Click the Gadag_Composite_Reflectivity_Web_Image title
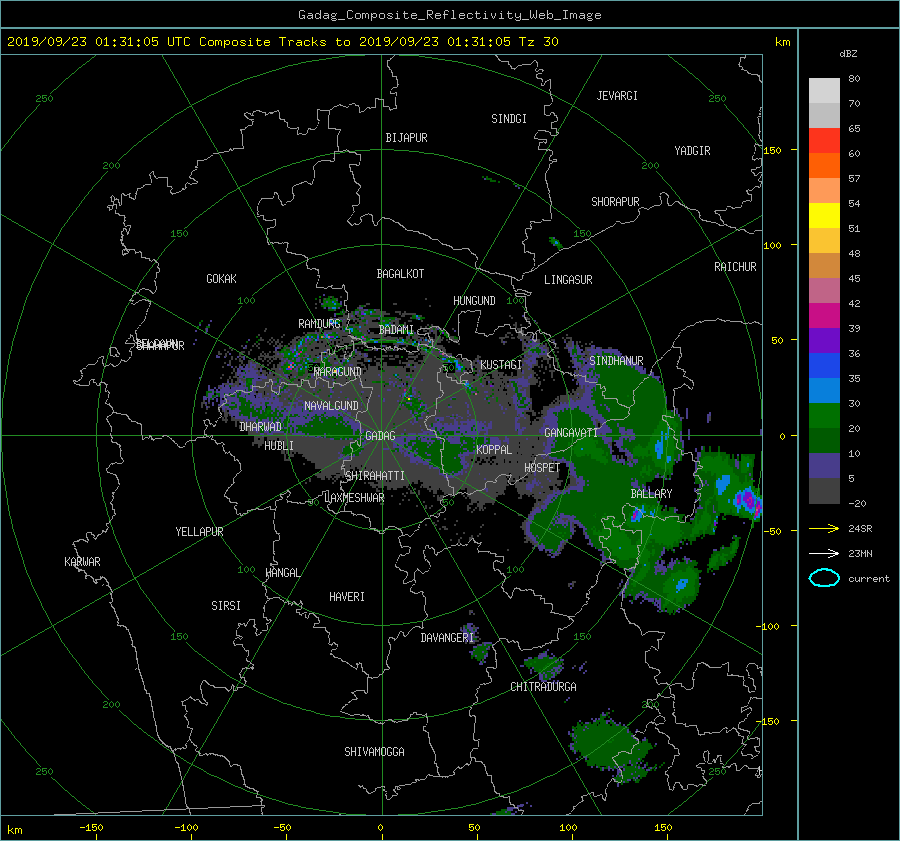The image size is (900, 841). (449, 15)
